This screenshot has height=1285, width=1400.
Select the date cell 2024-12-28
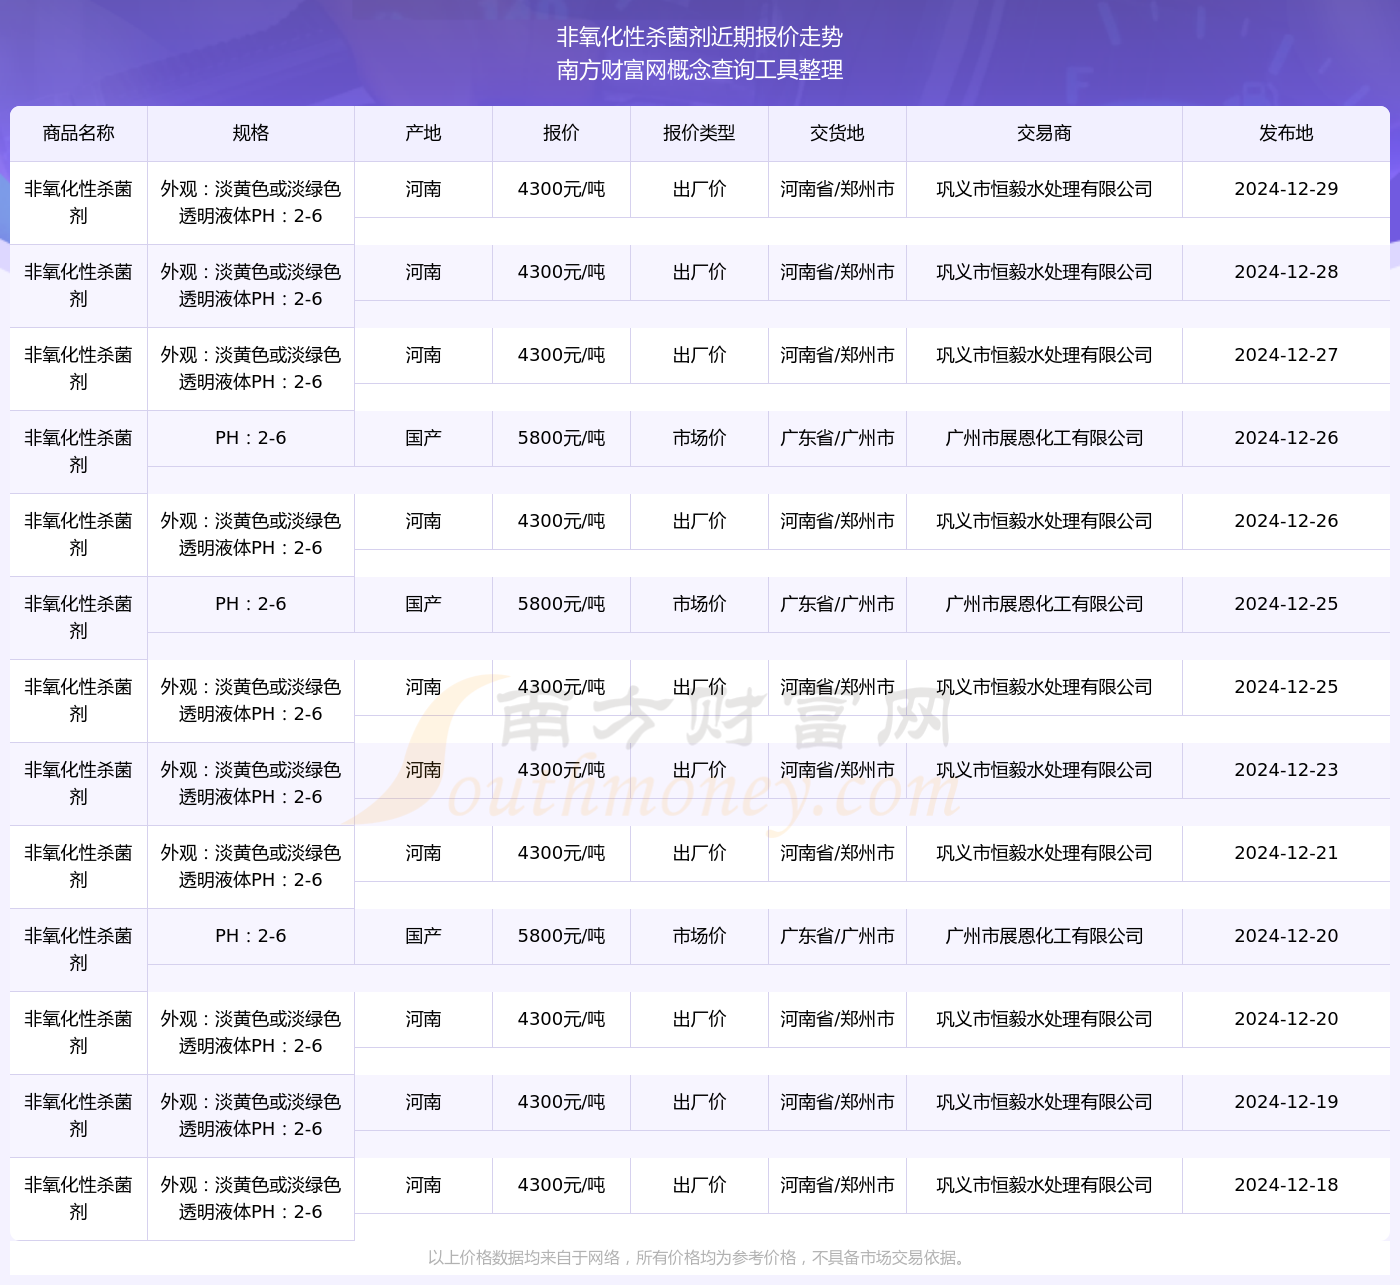(x=1286, y=272)
